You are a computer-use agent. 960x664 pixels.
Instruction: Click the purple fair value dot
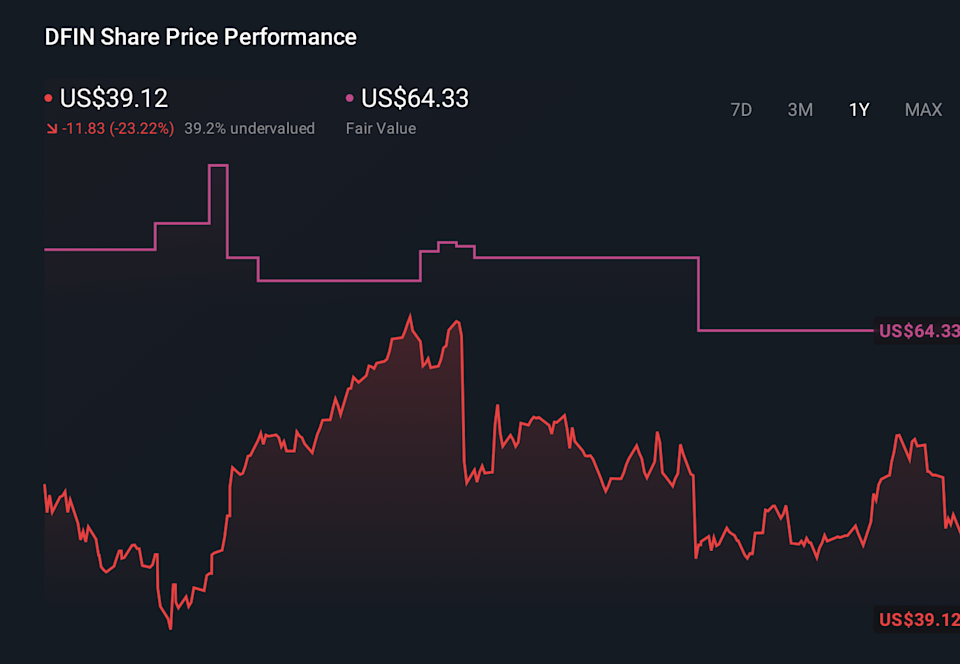[x=349, y=99]
